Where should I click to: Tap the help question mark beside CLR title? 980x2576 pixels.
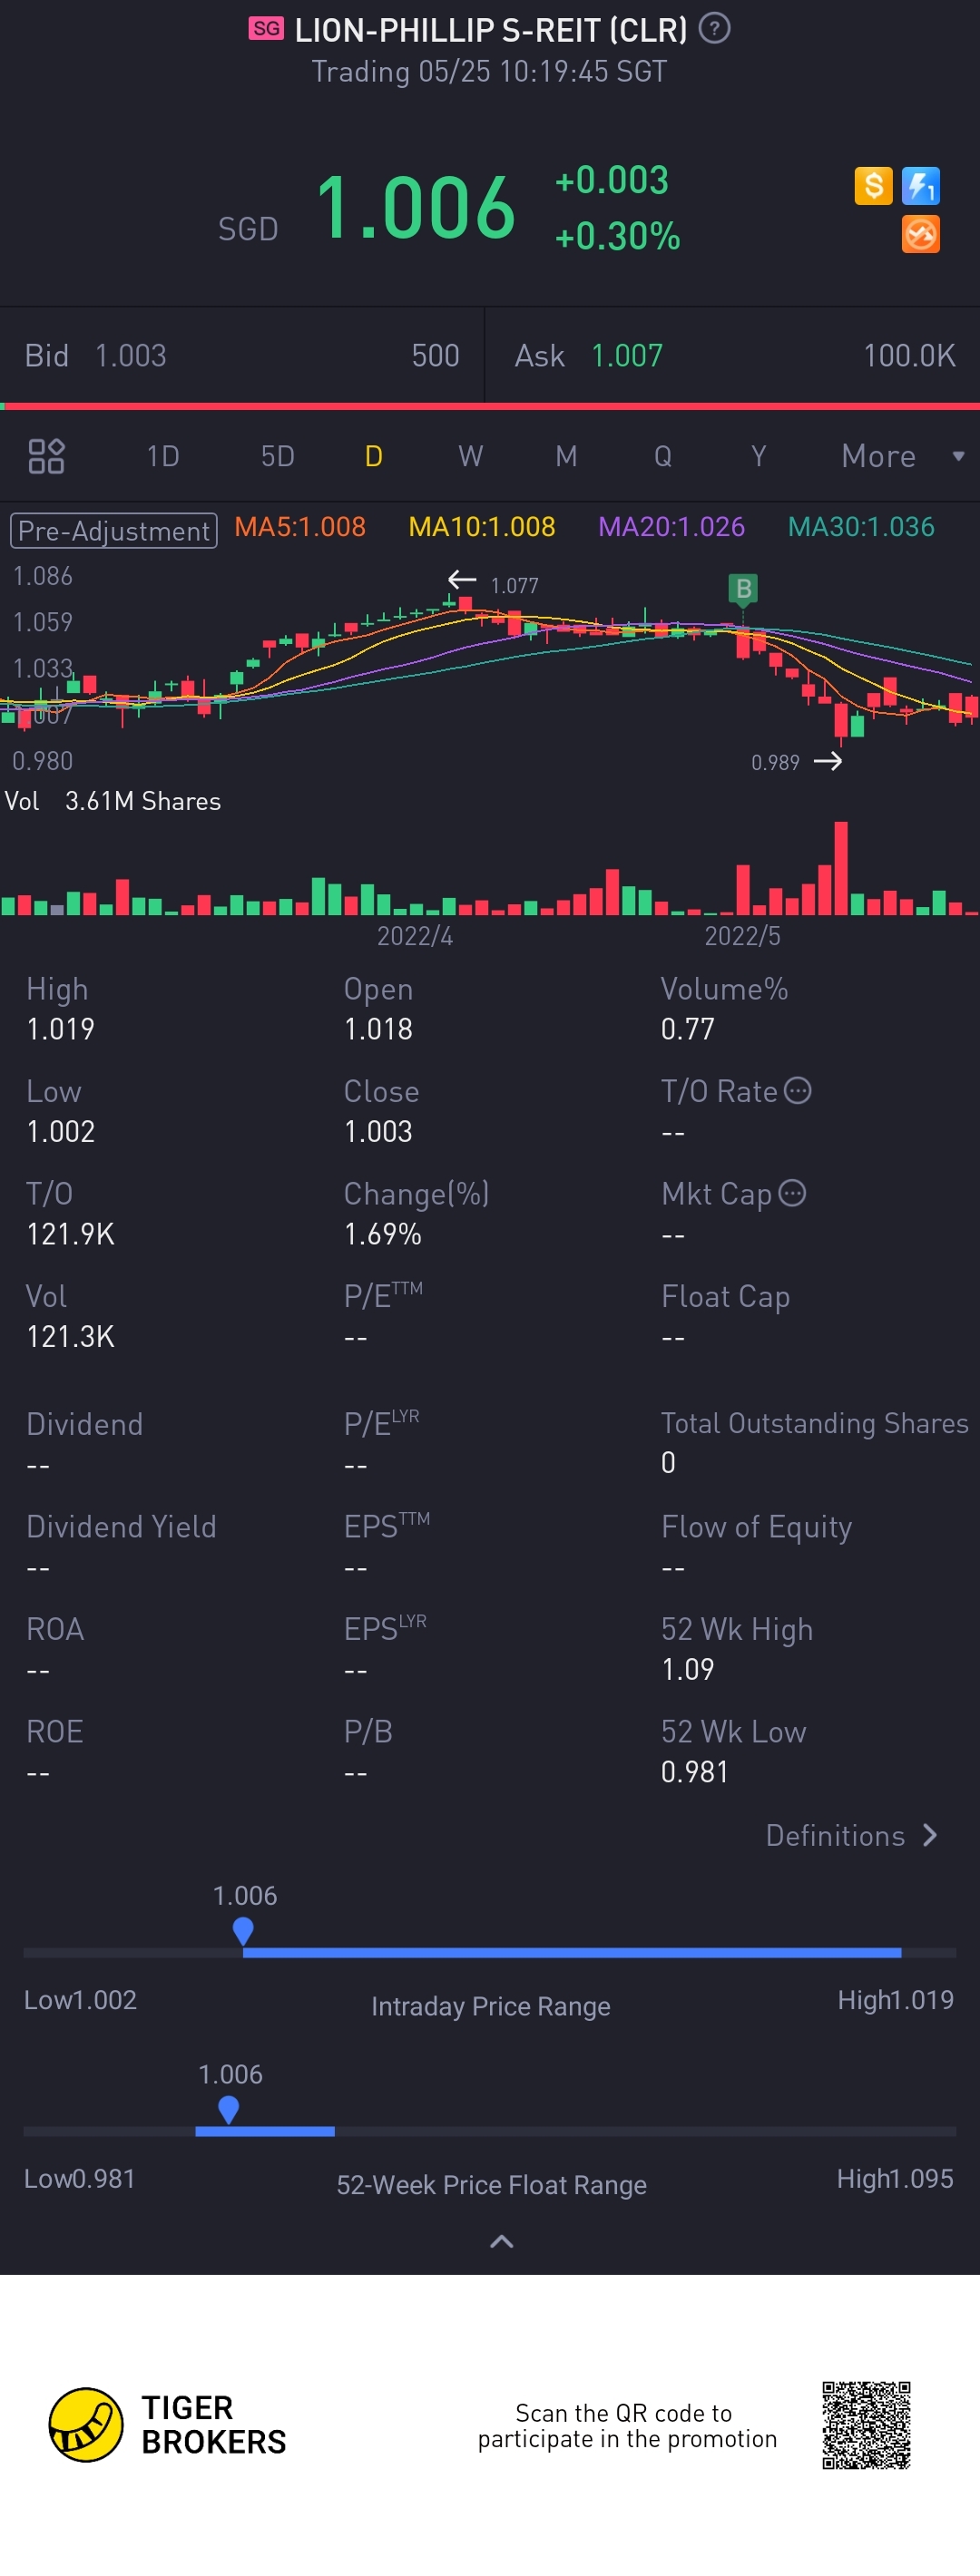tap(714, 29)
